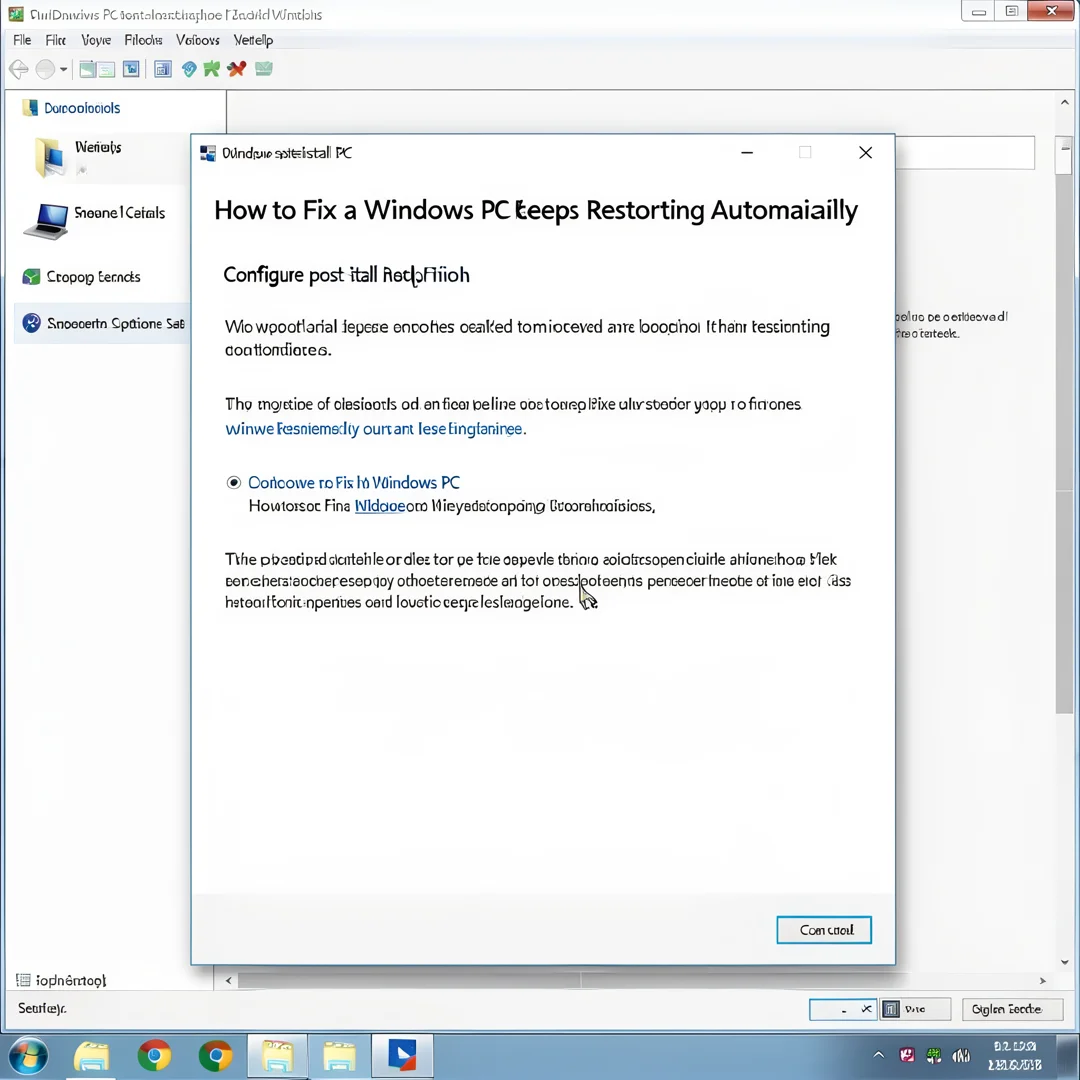Click the pink system tray icon
This screenshot has height=1080, width=1080.
point(906,1055)
